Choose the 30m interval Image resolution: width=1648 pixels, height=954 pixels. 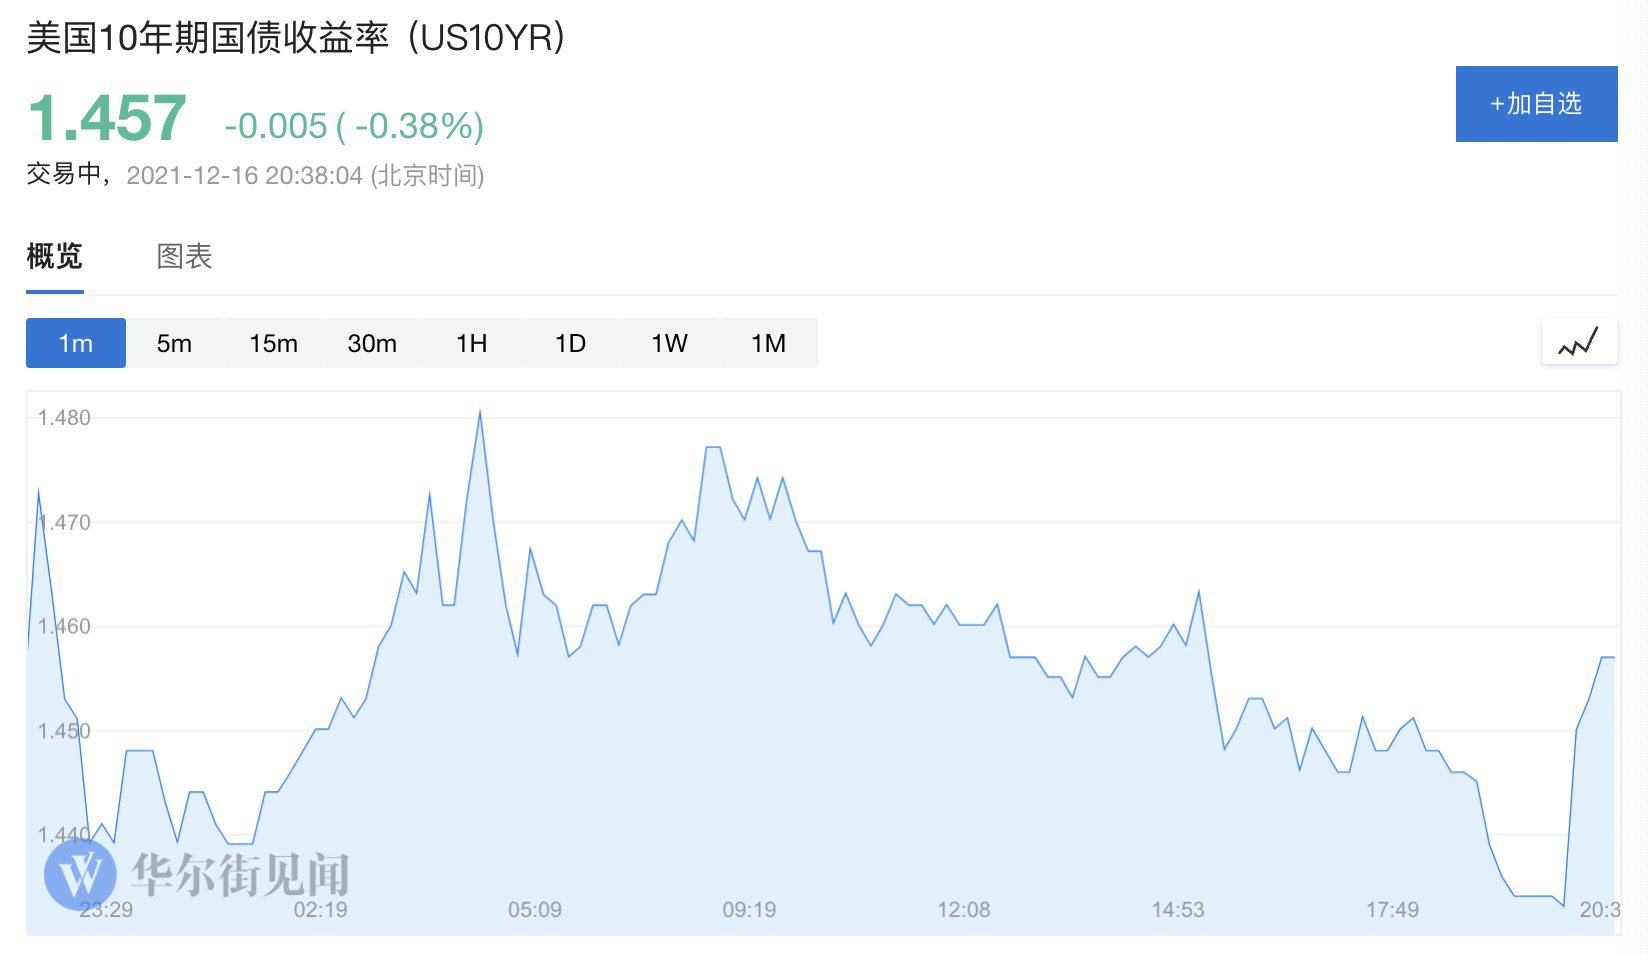372,343
